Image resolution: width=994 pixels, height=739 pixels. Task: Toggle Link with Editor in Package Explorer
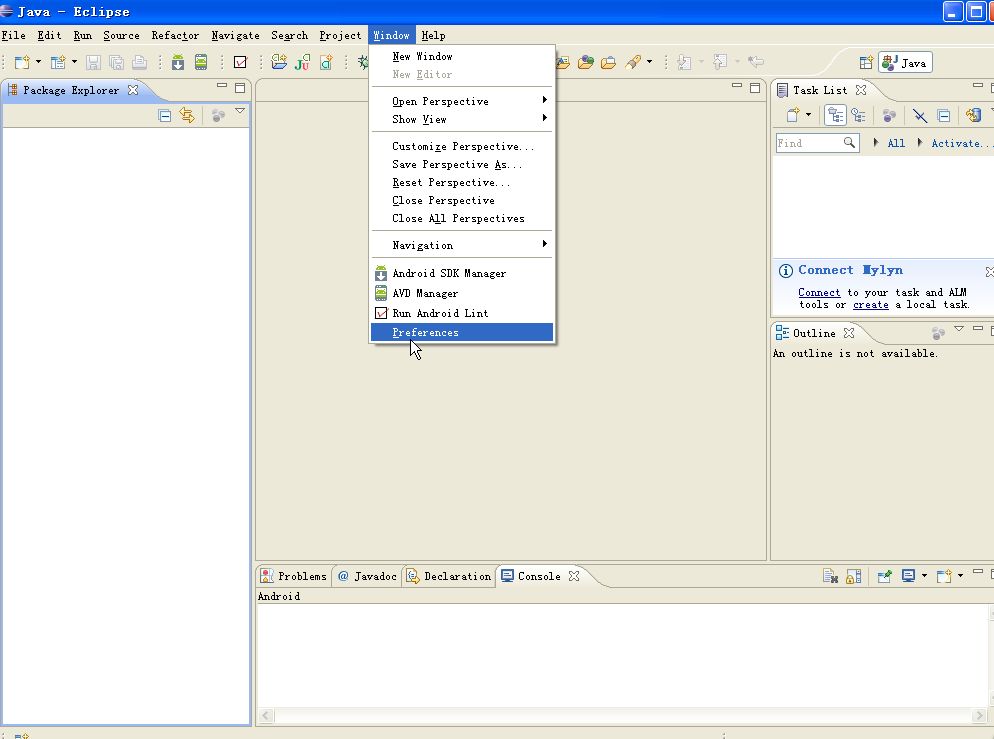coord(187,115)
